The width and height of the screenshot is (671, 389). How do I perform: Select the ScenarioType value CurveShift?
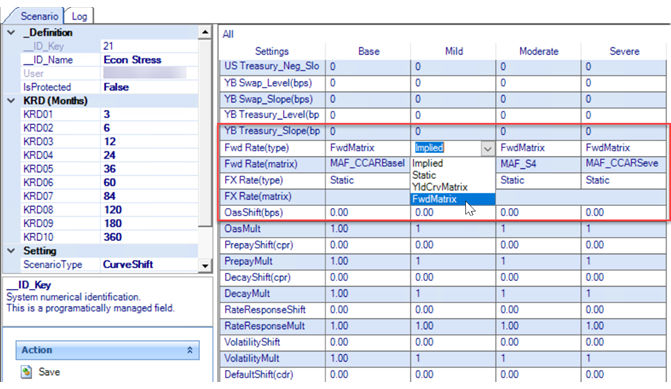[128, 264]
